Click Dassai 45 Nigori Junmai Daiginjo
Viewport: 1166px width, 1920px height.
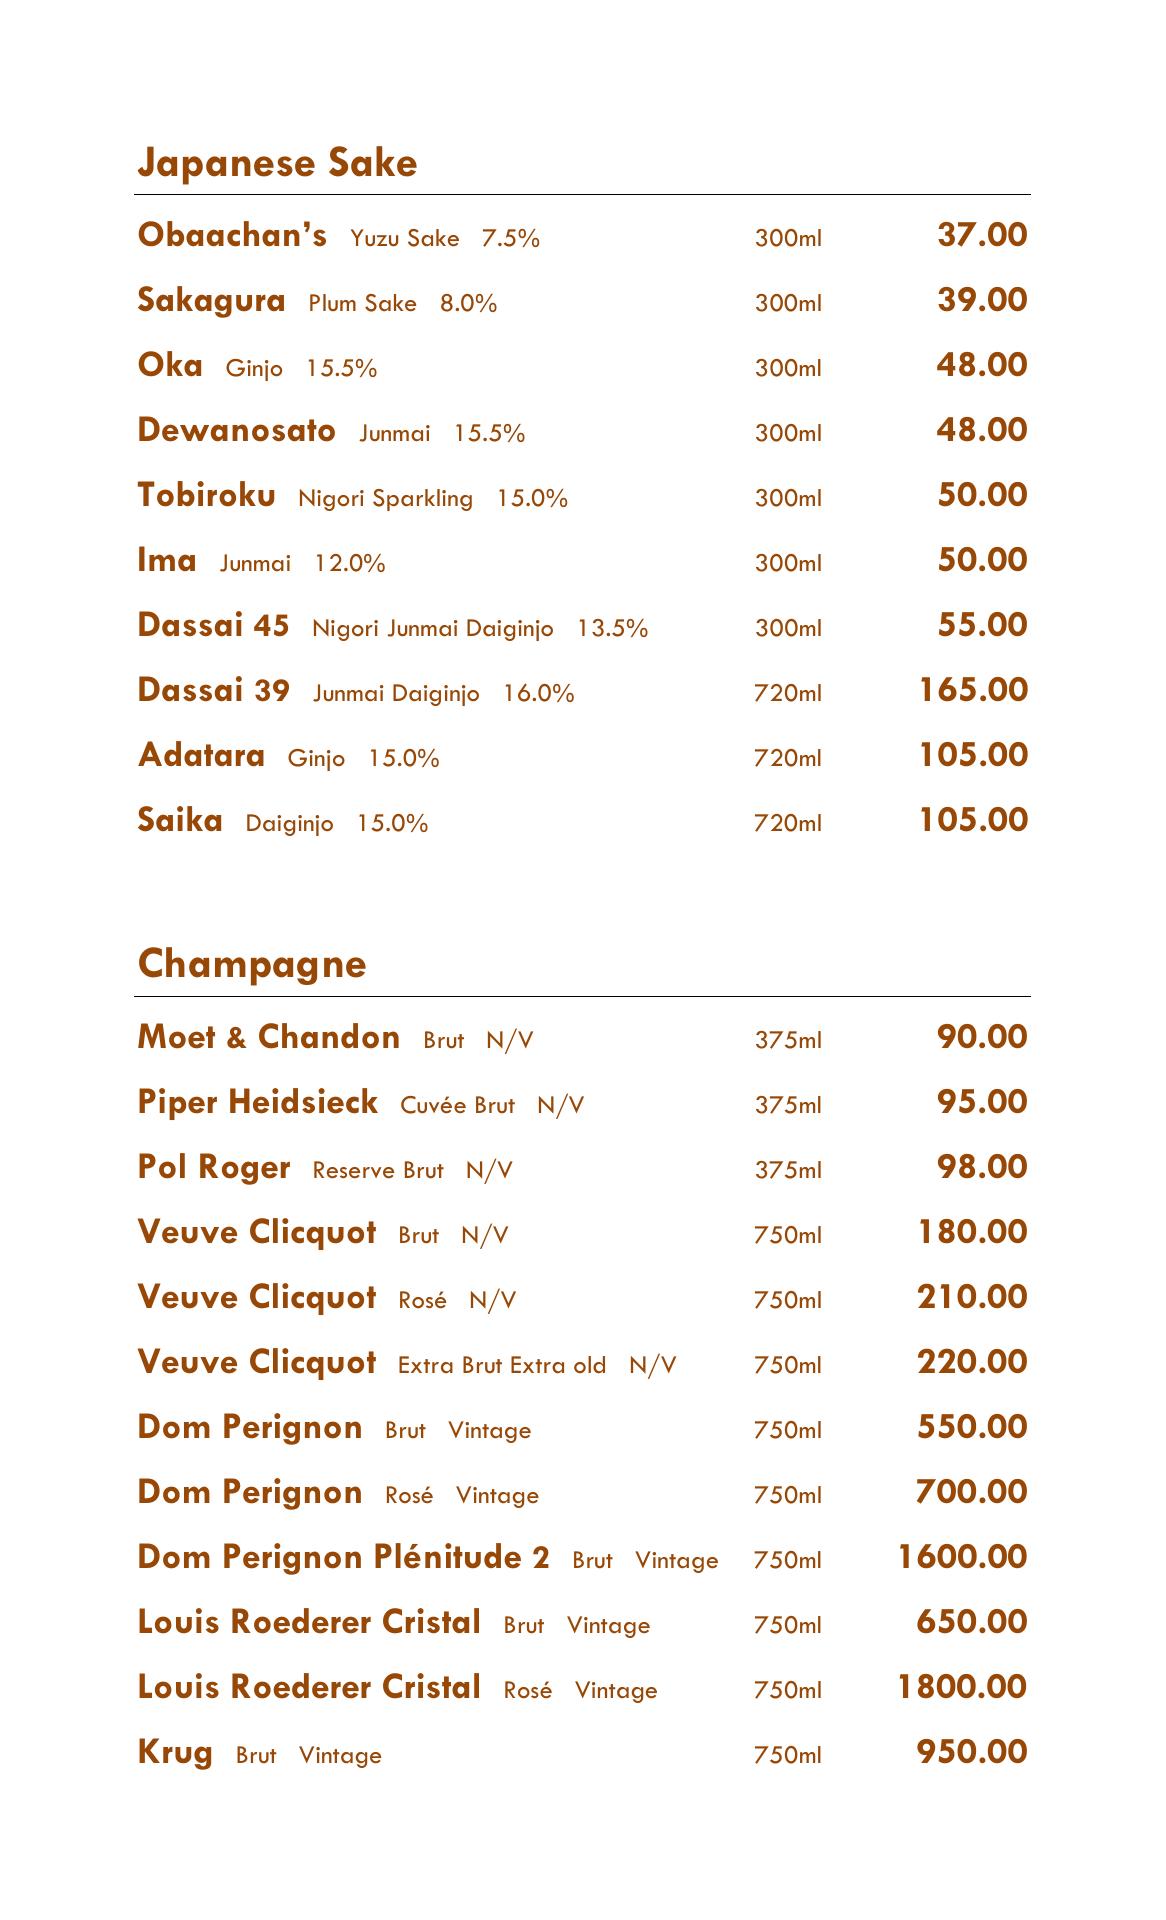213,625
